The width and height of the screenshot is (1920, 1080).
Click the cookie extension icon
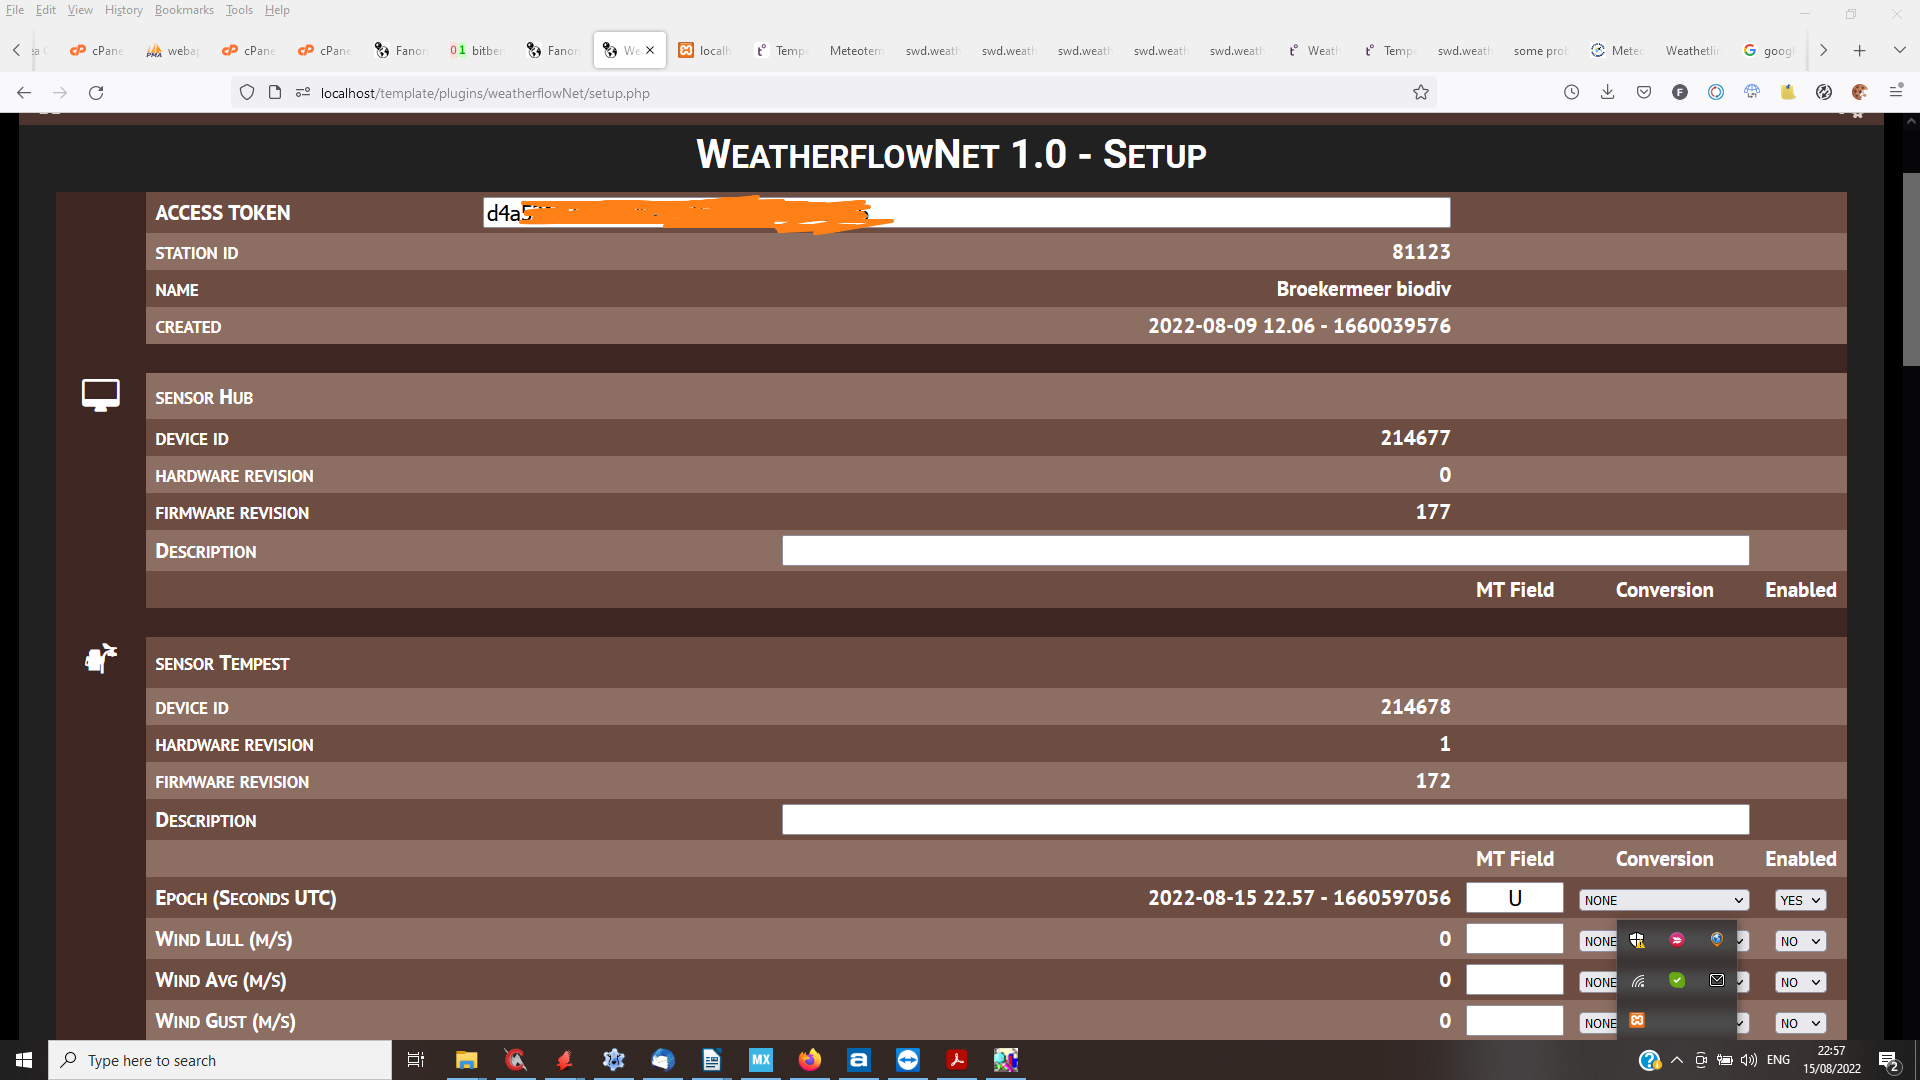pos(1859,92)
